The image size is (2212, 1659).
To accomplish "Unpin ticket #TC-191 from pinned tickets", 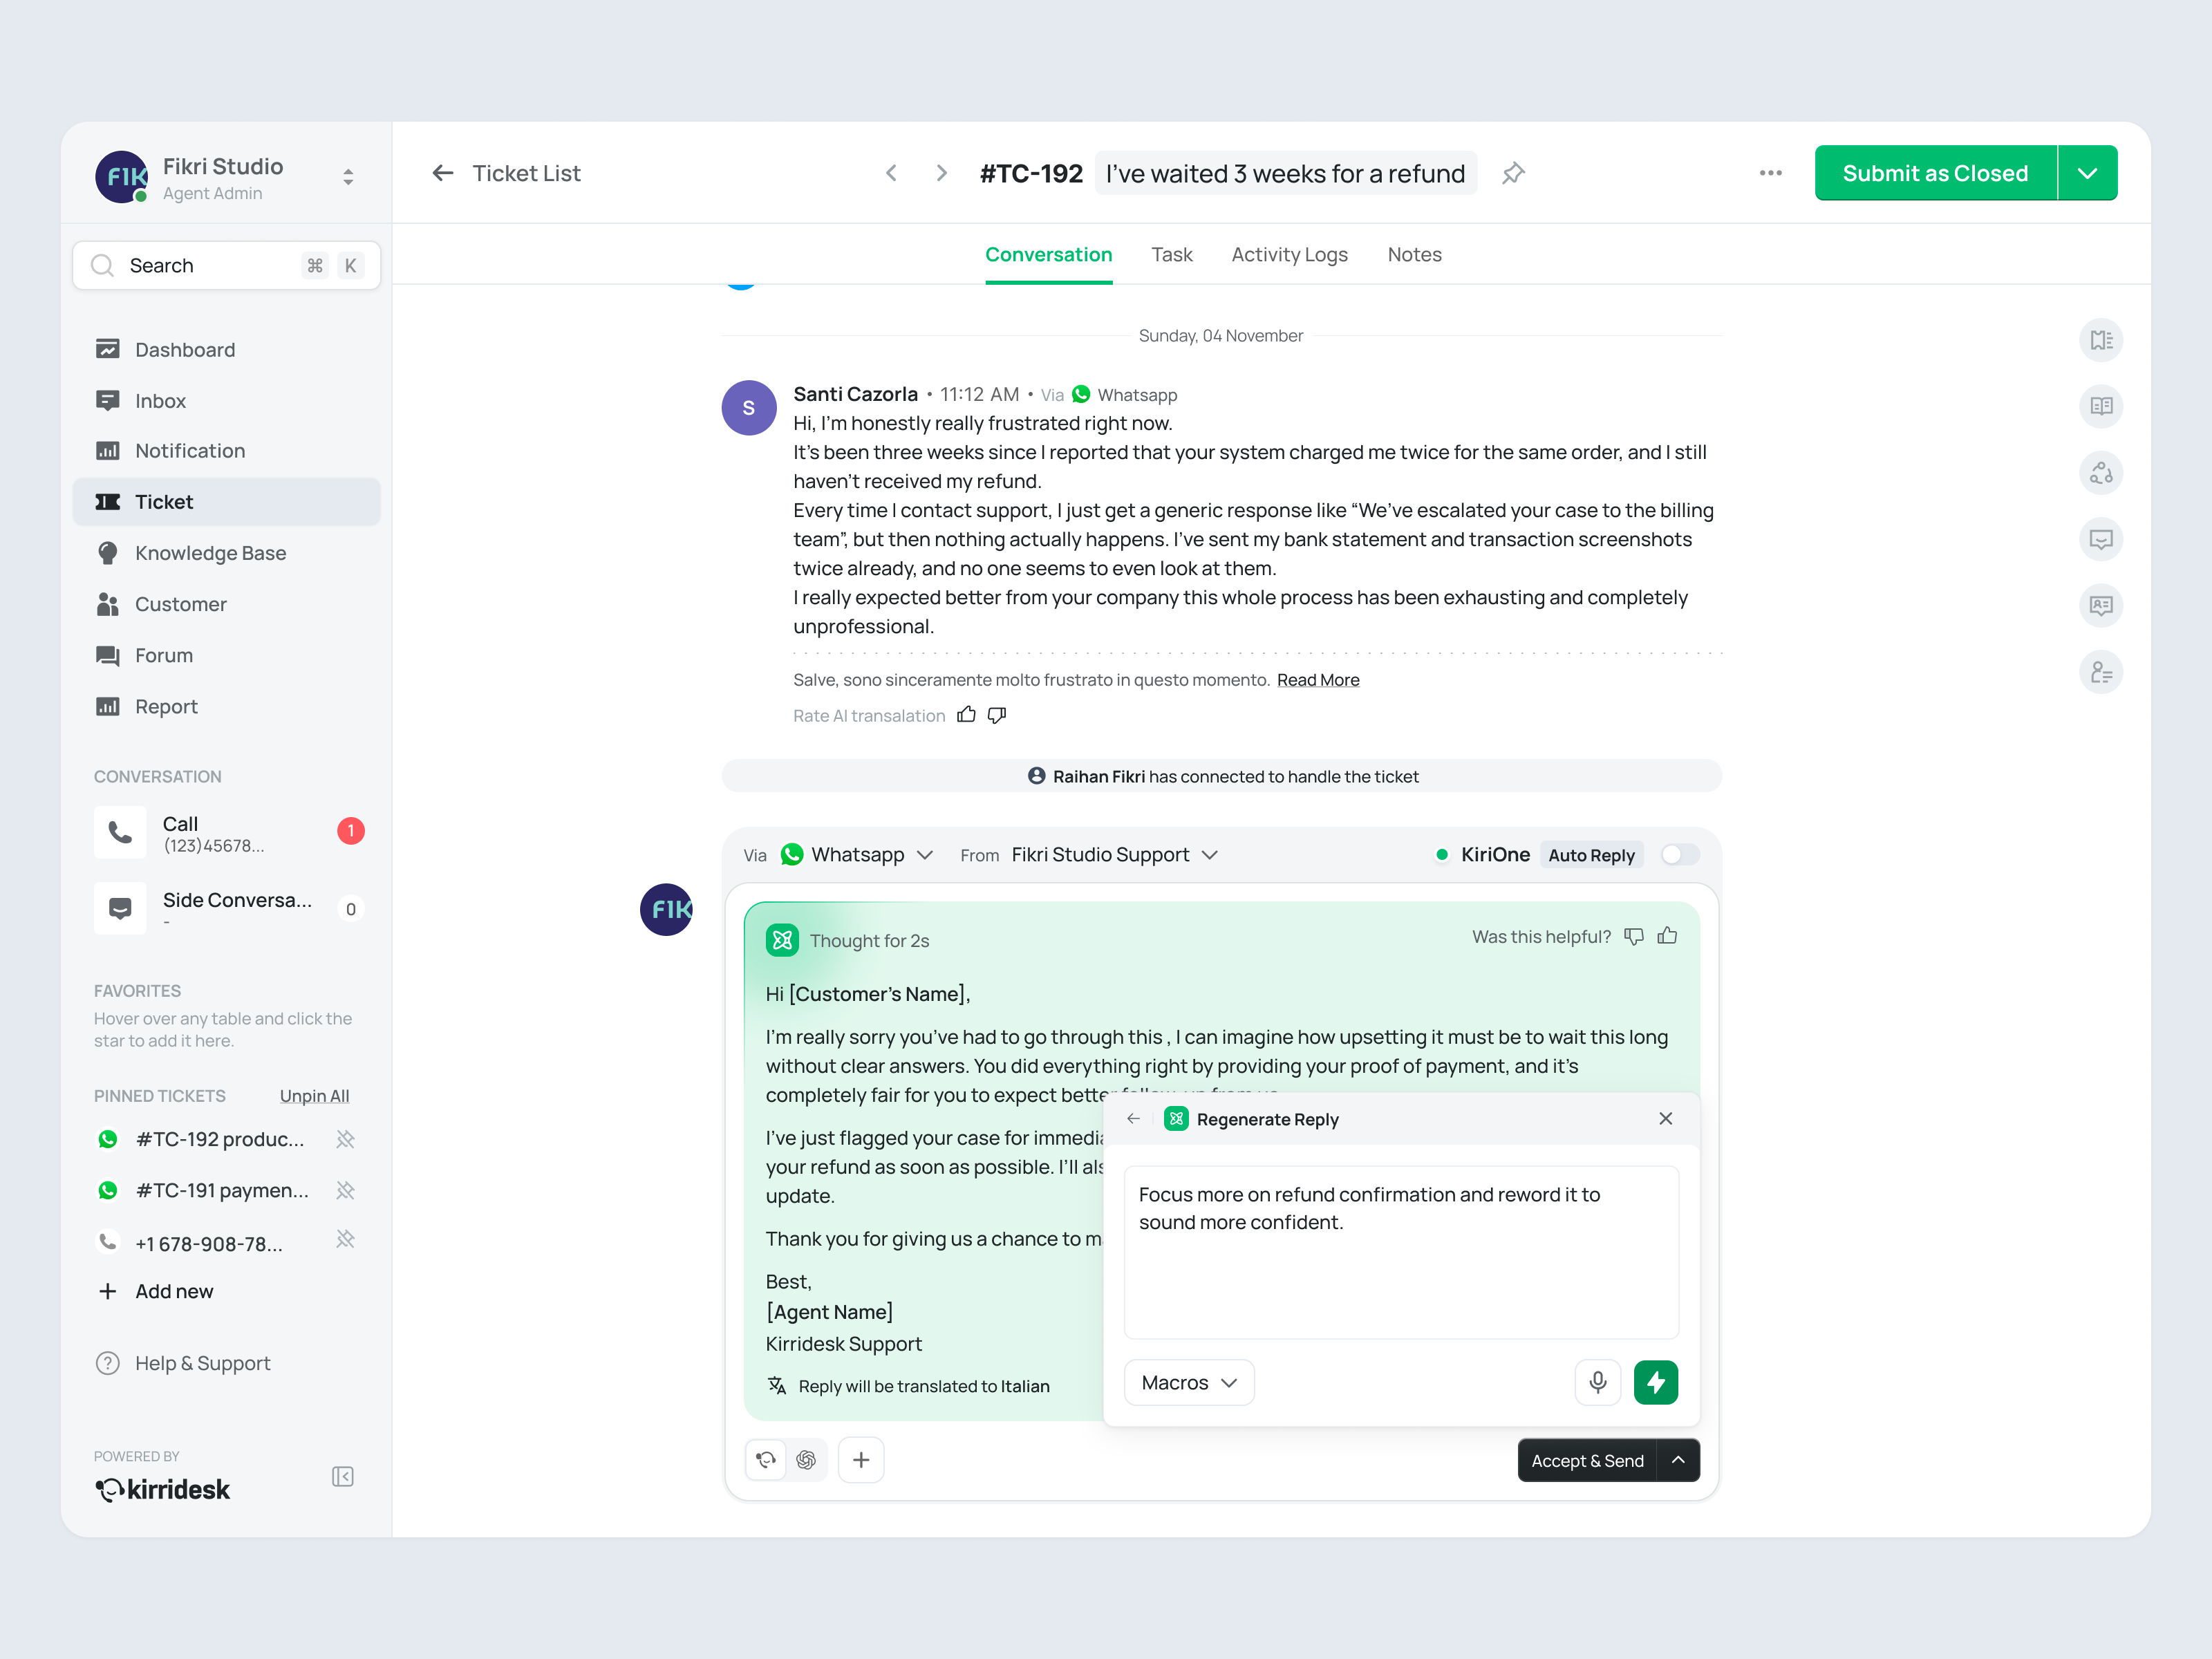I will coord(345,1190).
